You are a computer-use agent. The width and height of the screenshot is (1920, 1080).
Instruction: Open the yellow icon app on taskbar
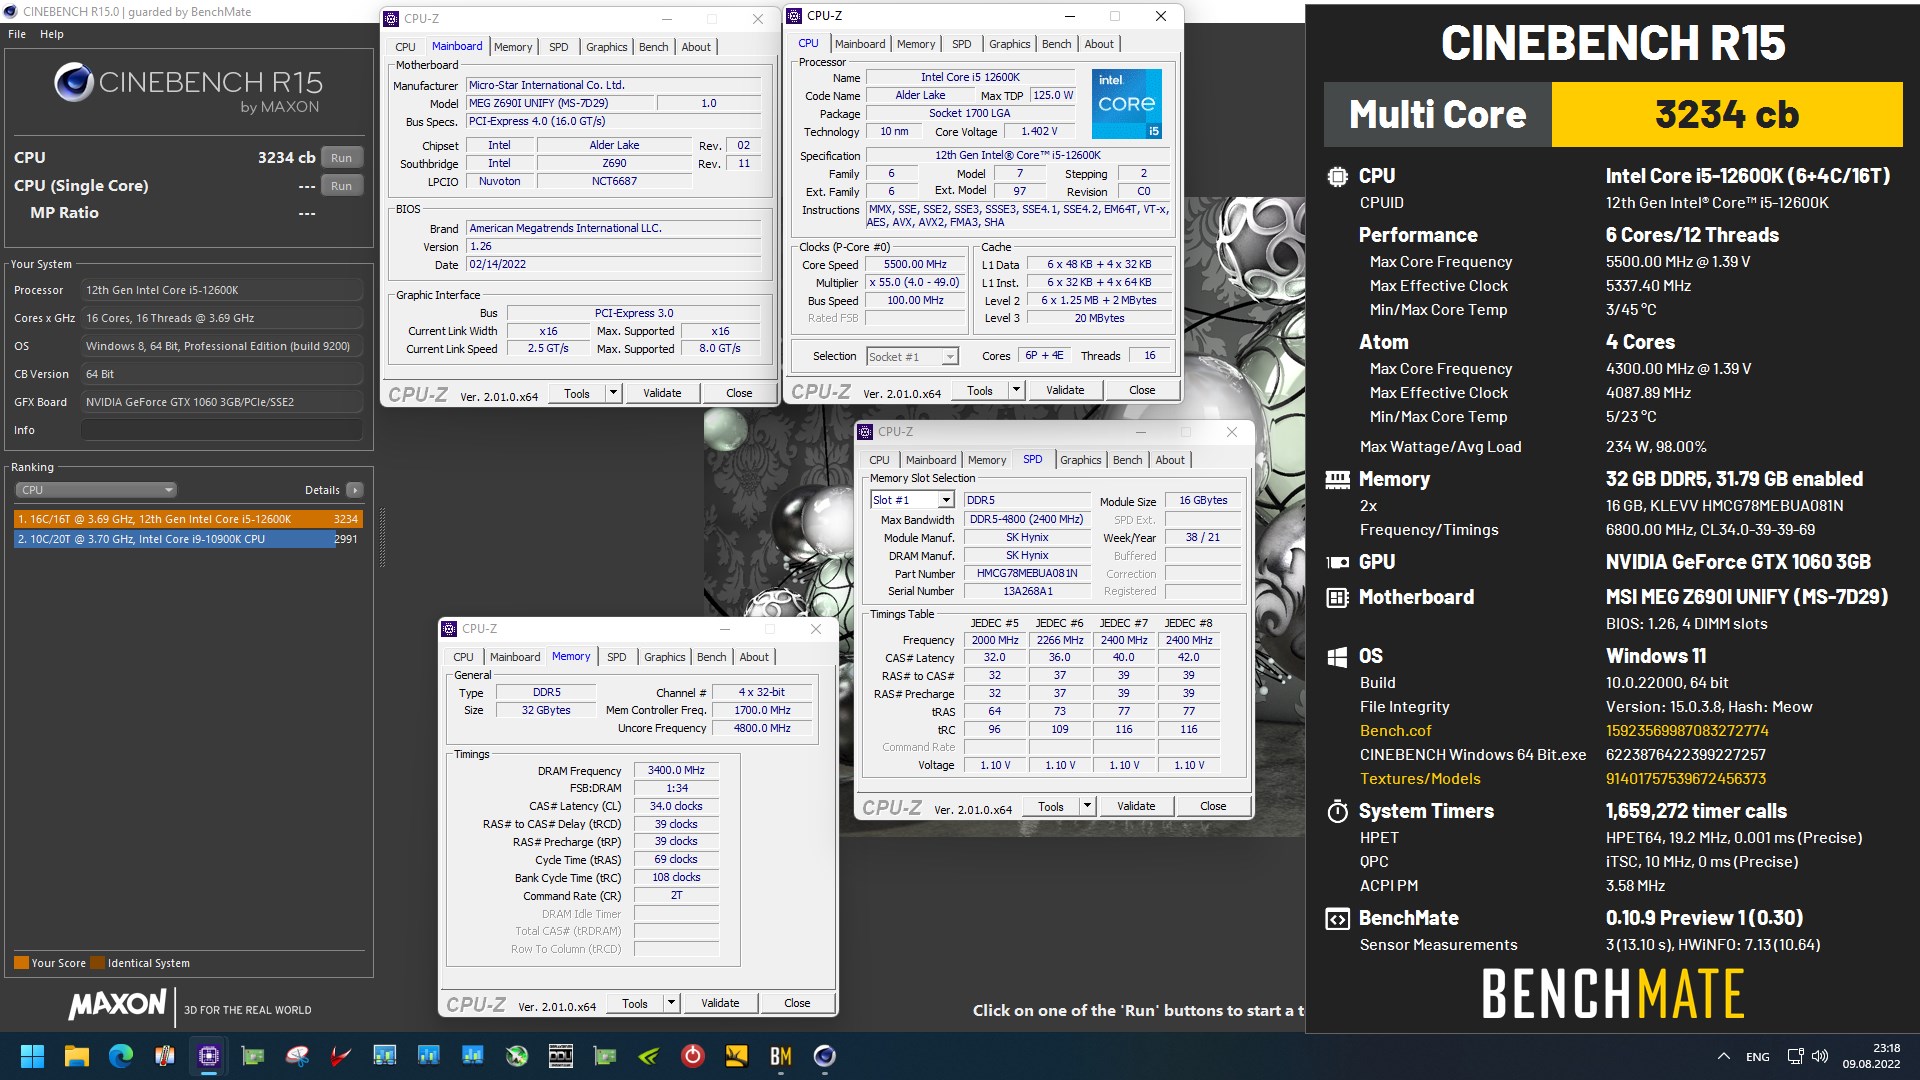(737, 1056)
